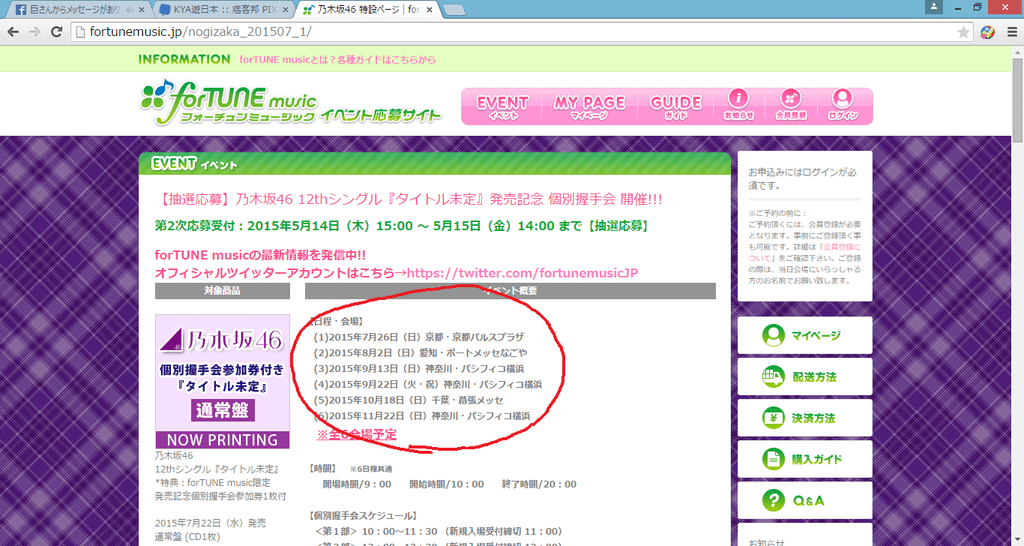This screenshot has width=1024, height=546.
Task: Click the ※全6会場予定 note
Action: click(357, 434)
